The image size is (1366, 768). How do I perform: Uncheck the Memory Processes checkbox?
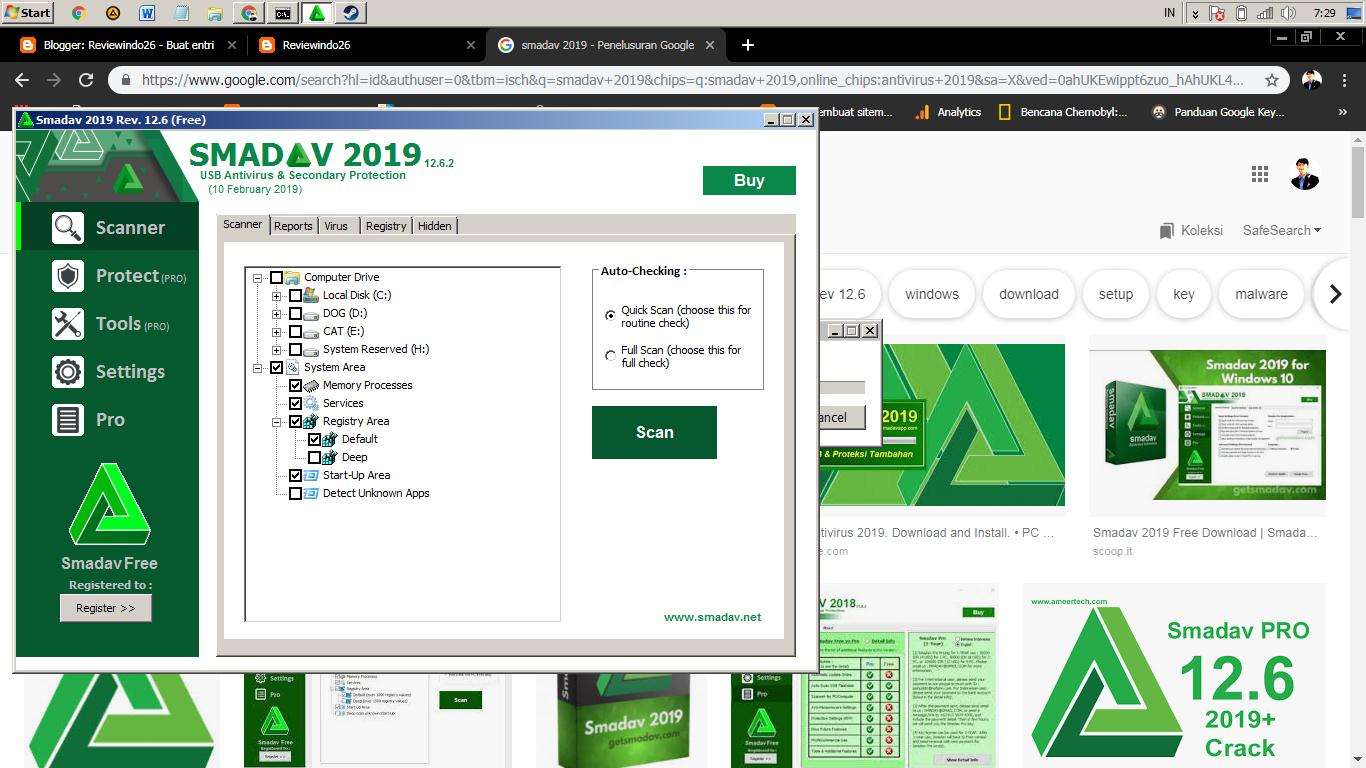295,385
